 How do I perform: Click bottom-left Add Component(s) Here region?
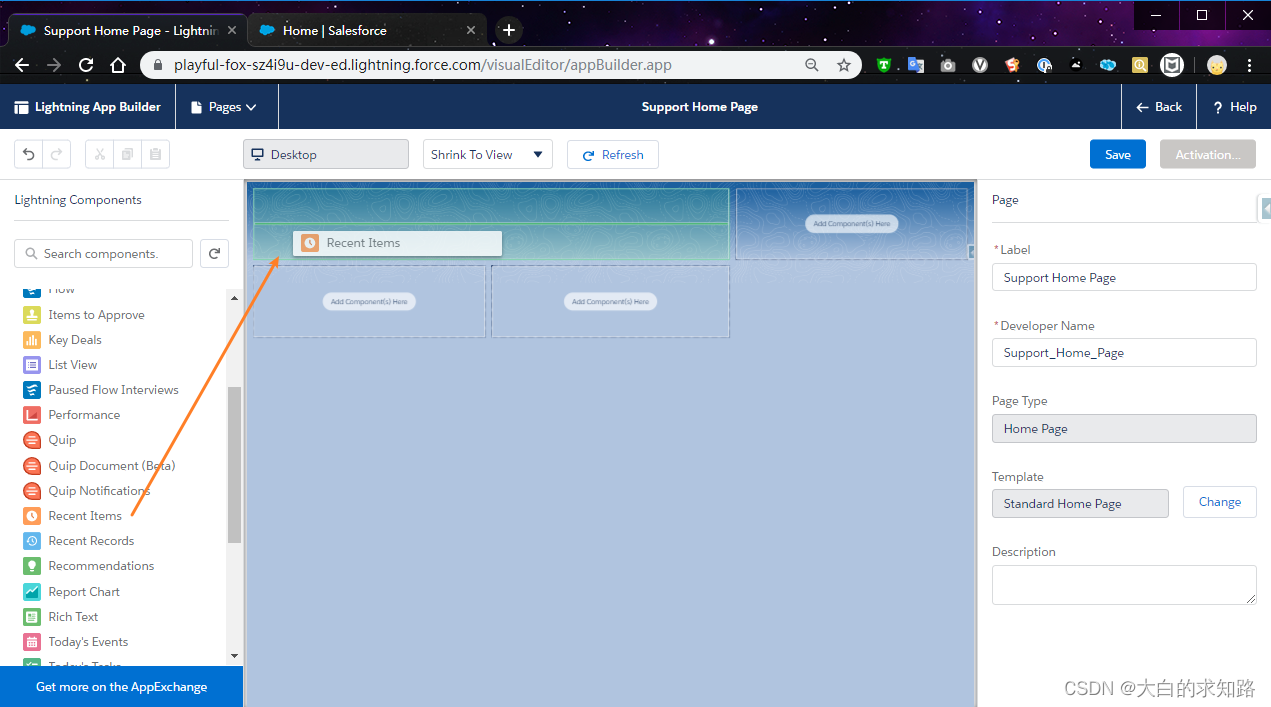tap(369, 301)
